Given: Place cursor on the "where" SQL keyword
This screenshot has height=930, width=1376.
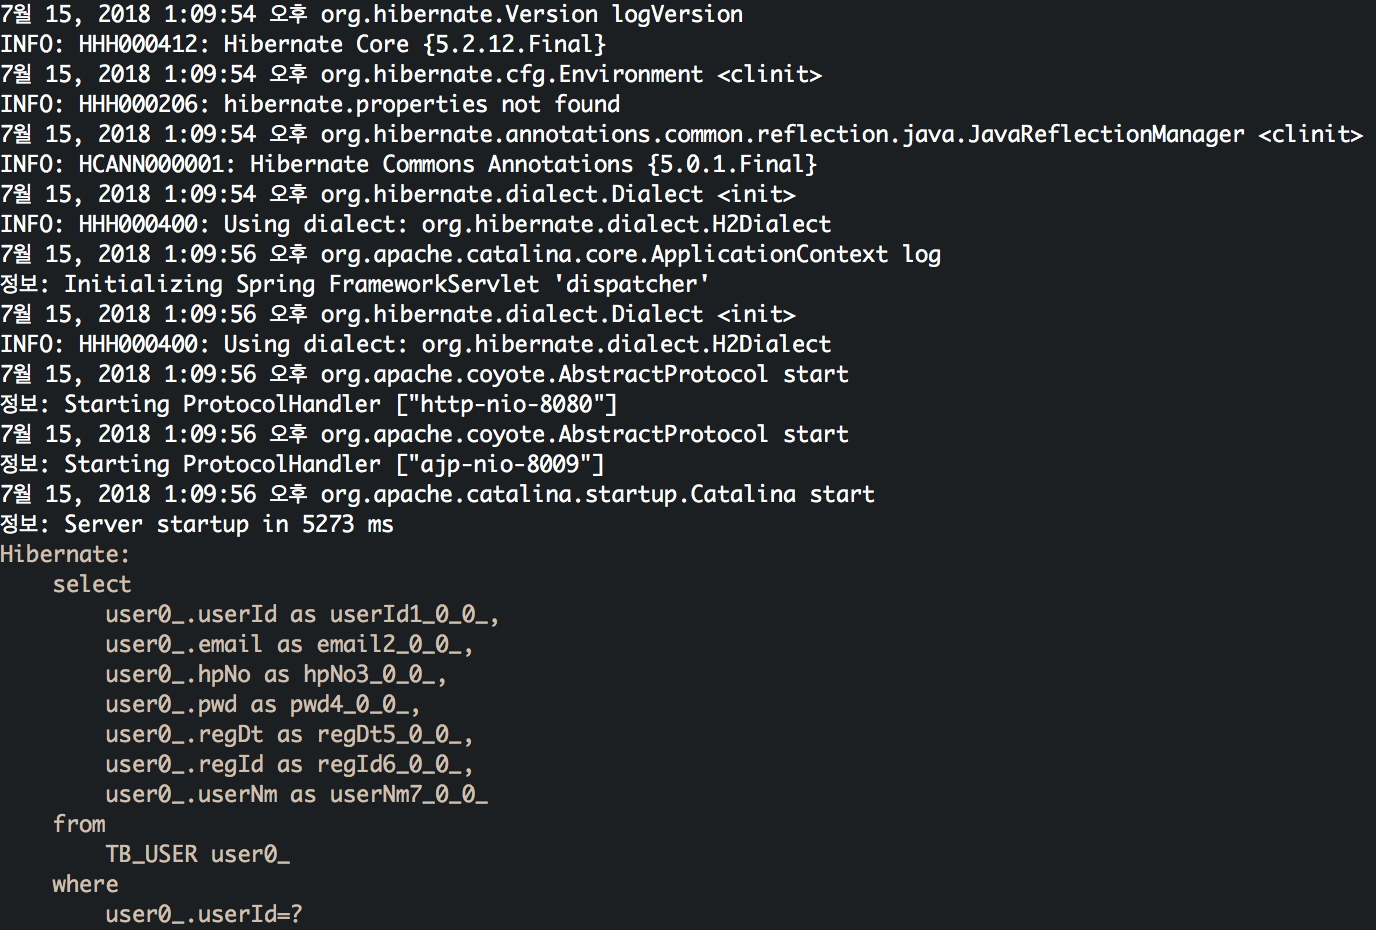Looking at the screenshot, I should (85, 885).
